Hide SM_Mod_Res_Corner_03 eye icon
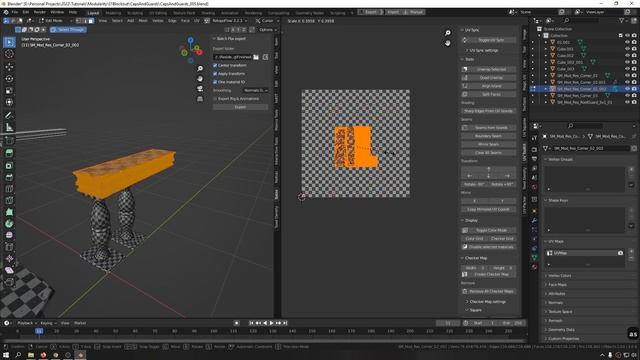Viewport: 640px width, 360px height. (x=627, y=96)
